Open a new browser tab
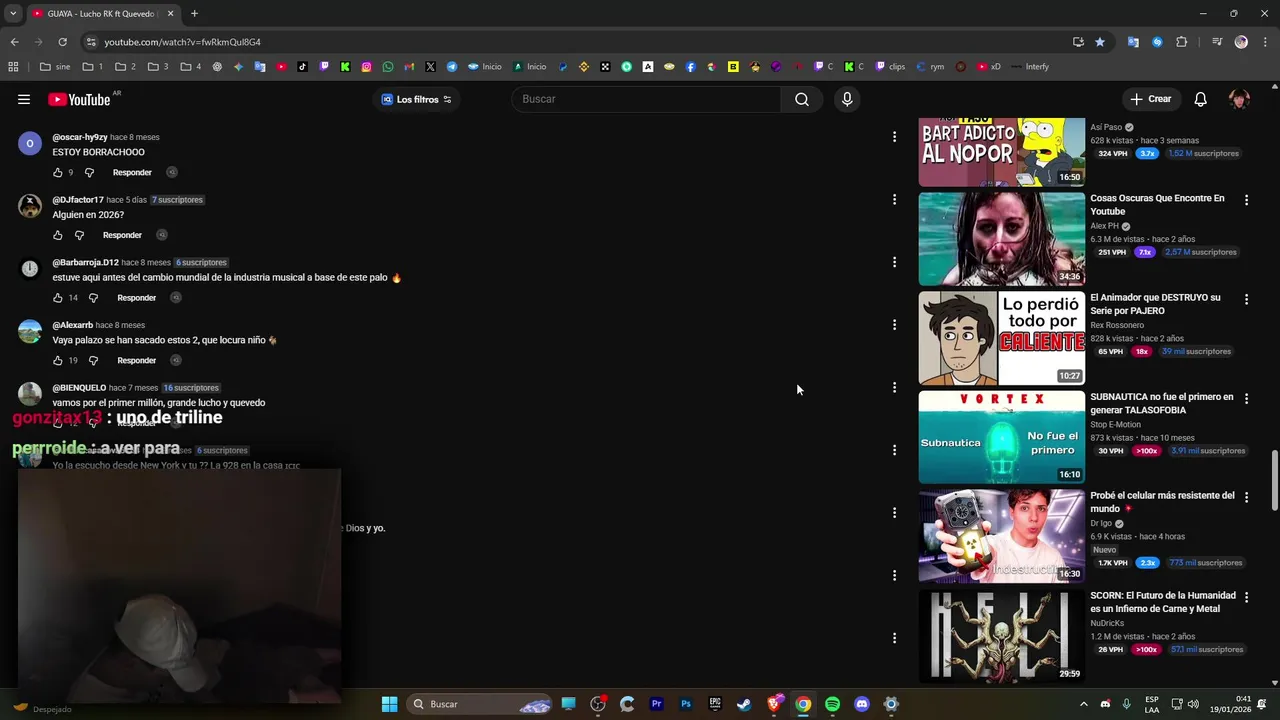Screen dimensions: 1280x720 pyautogui.click(x=194, y=14)
